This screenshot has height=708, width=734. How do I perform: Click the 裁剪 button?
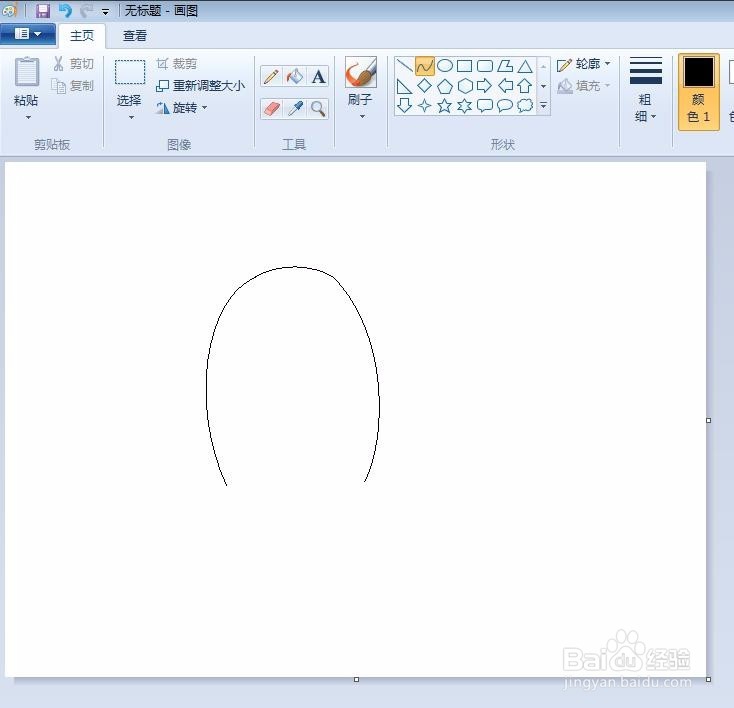(176, 64)
